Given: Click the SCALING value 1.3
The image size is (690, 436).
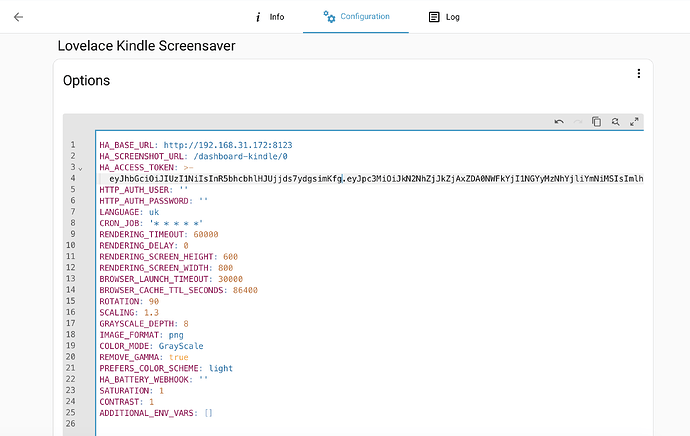Looking at the screenshot, I should pyautogui.click(x=151, y=313).
